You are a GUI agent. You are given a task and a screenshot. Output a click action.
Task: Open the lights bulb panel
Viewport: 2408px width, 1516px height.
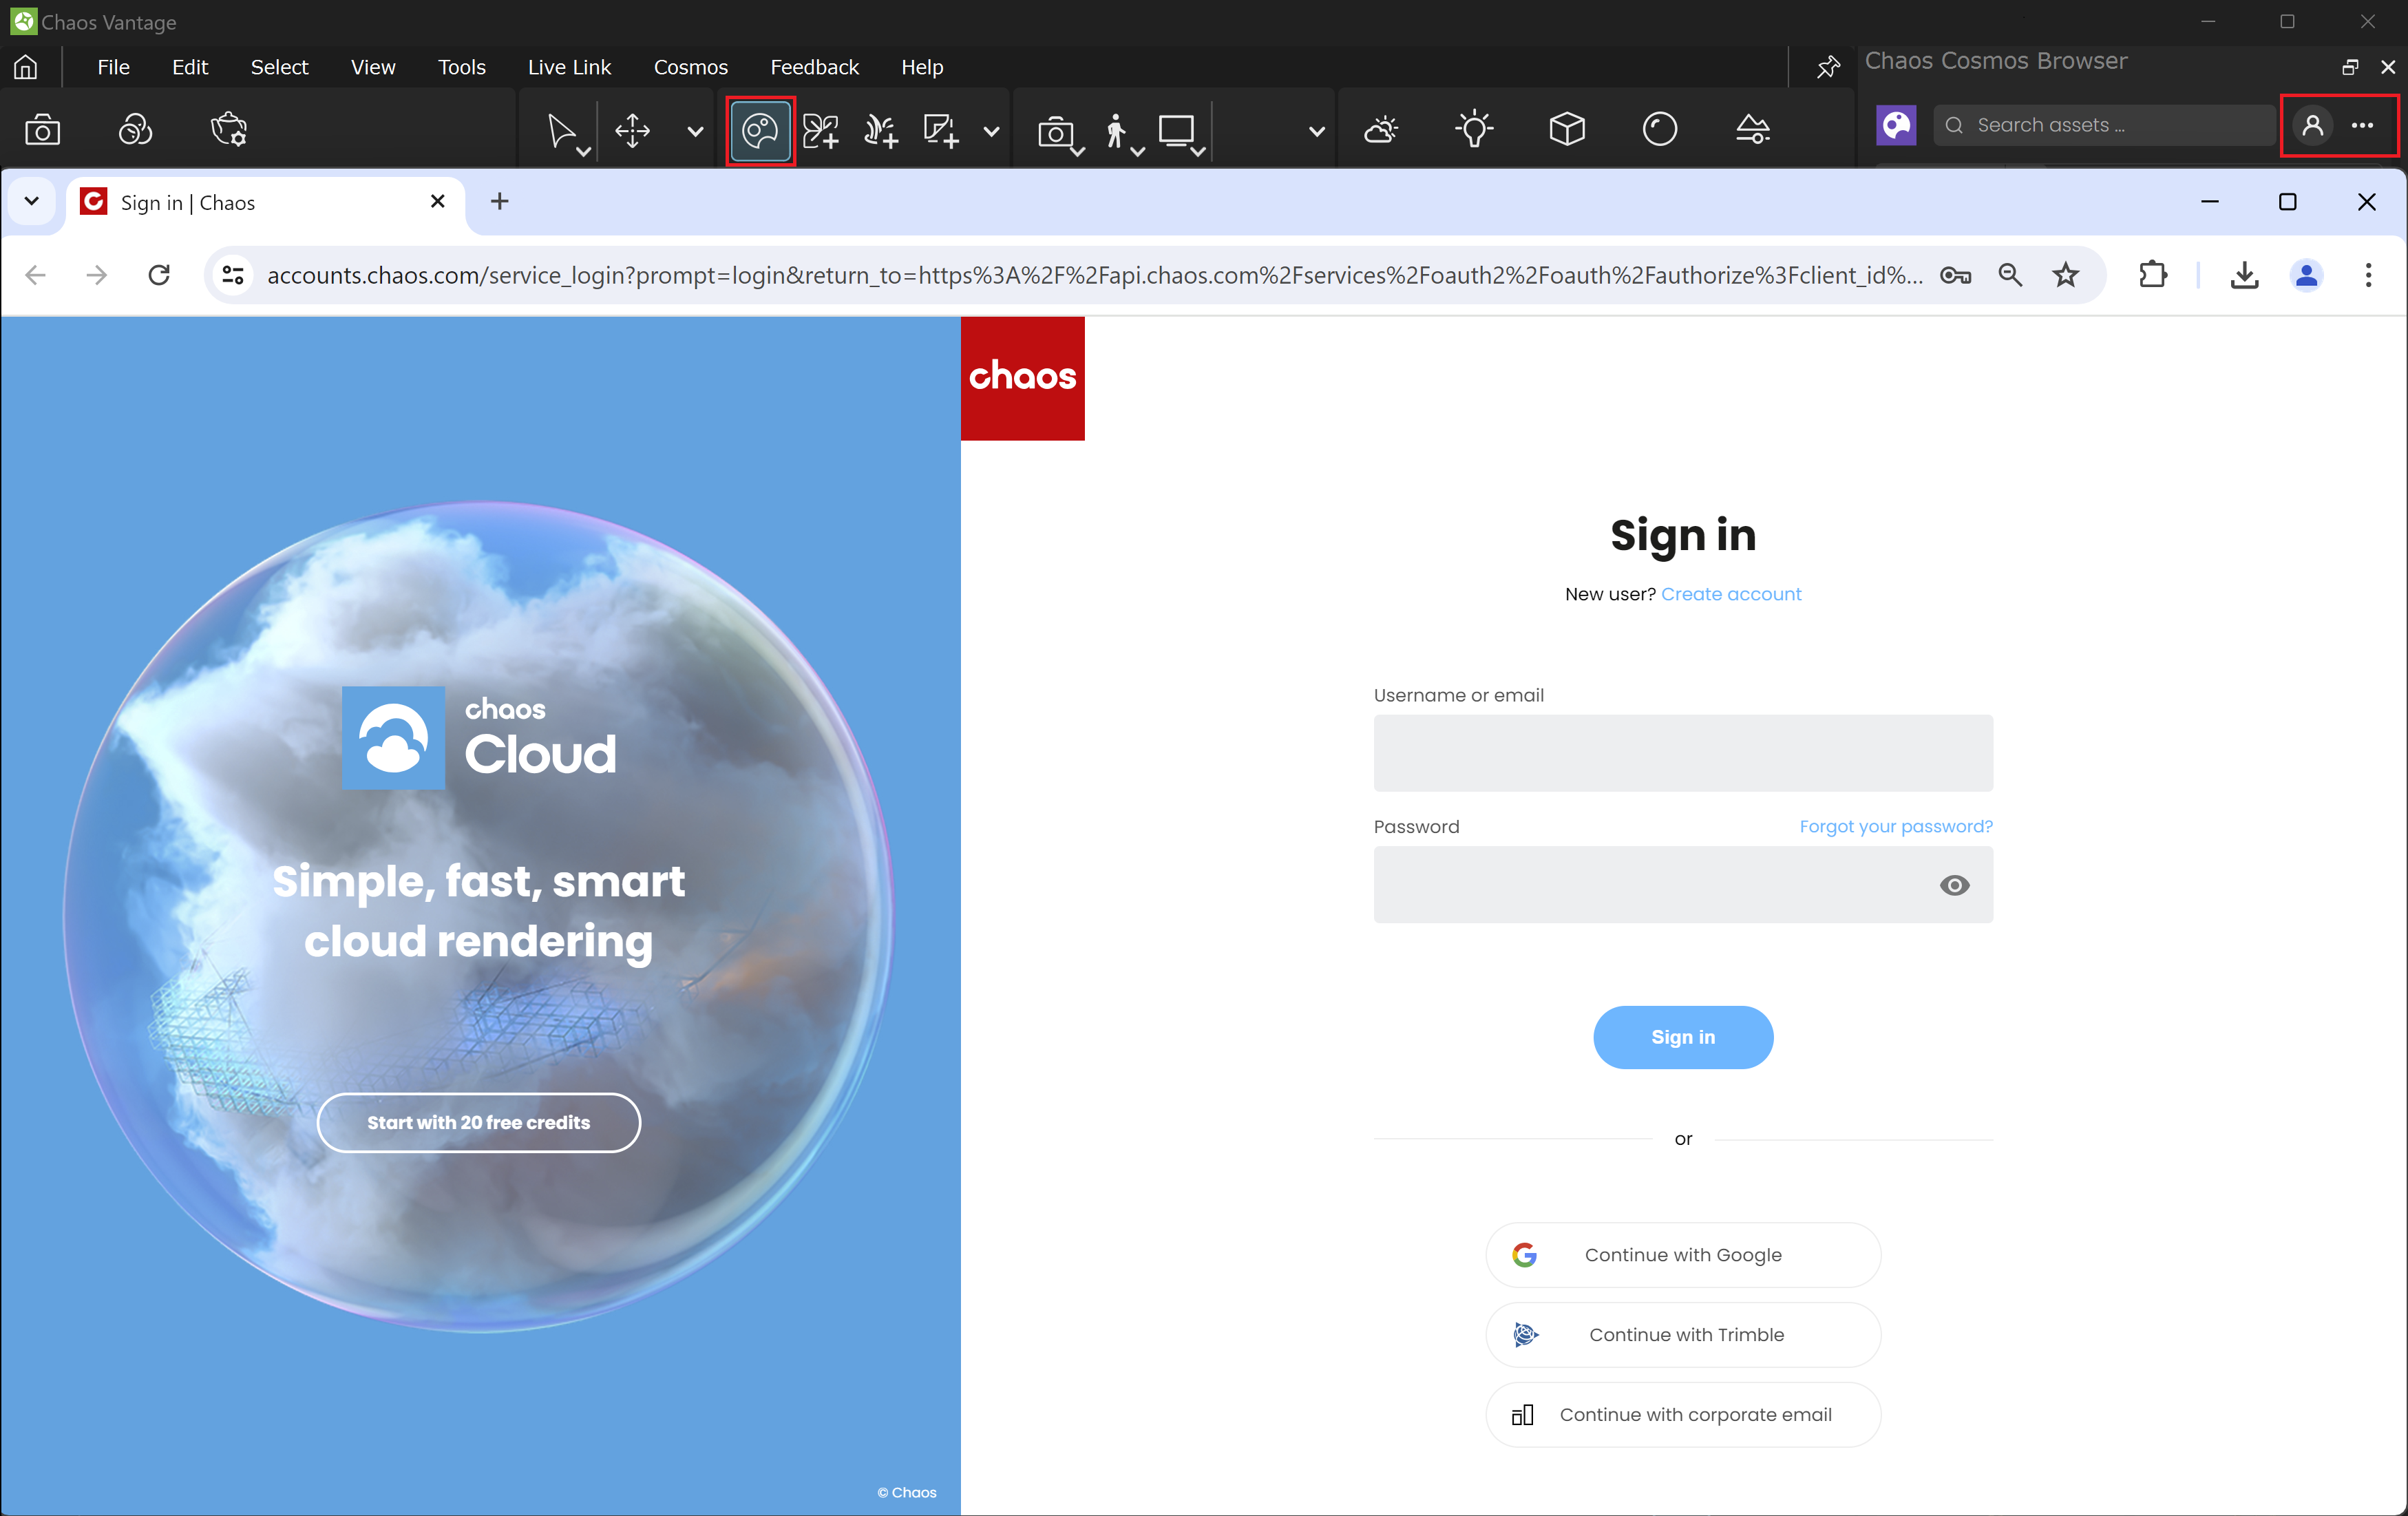tap(1474, 129)
